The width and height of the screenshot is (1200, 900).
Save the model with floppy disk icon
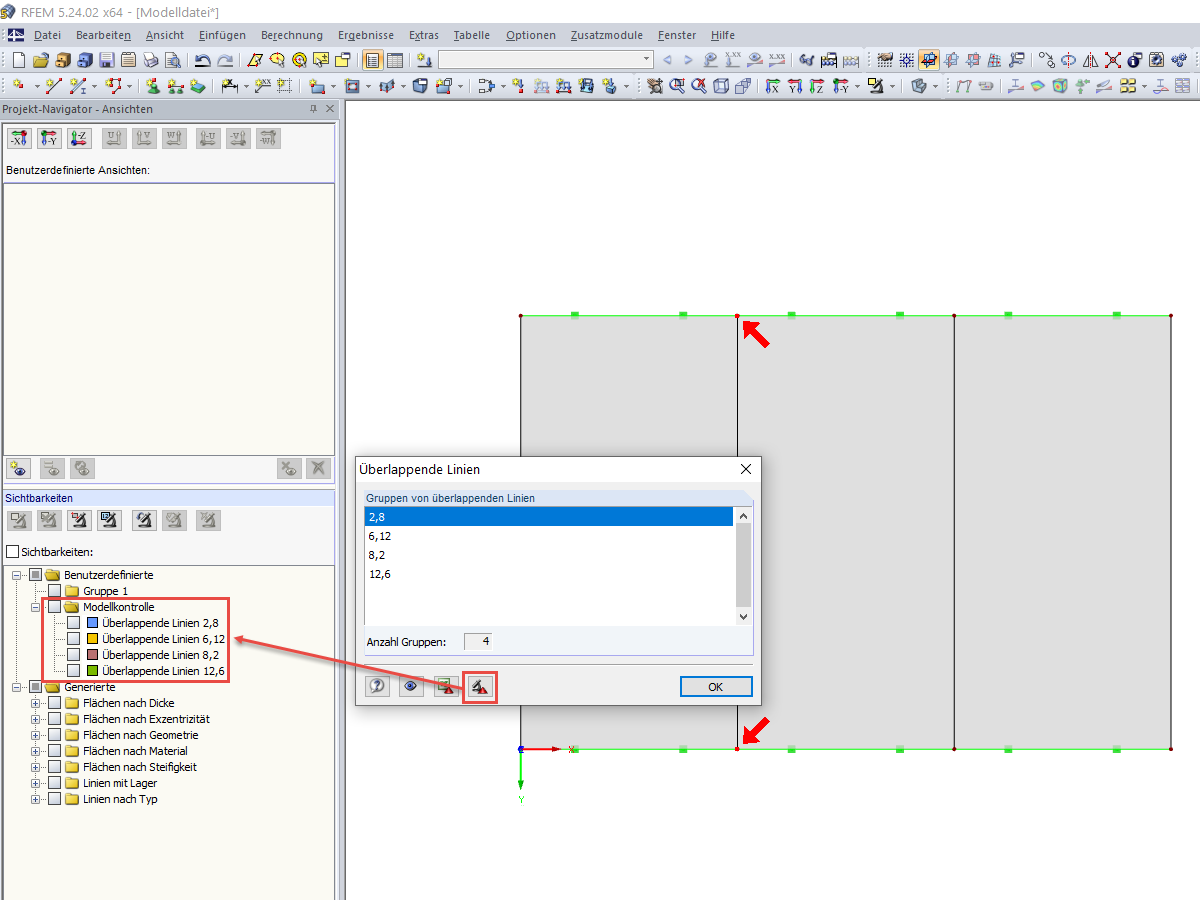point(107,60)
